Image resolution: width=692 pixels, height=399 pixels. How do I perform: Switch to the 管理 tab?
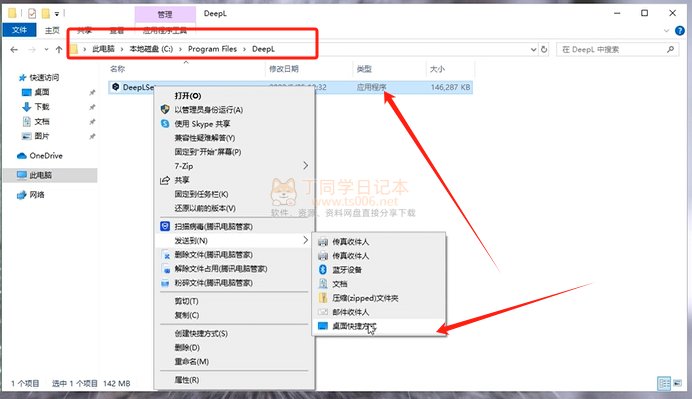click(165, 15)
